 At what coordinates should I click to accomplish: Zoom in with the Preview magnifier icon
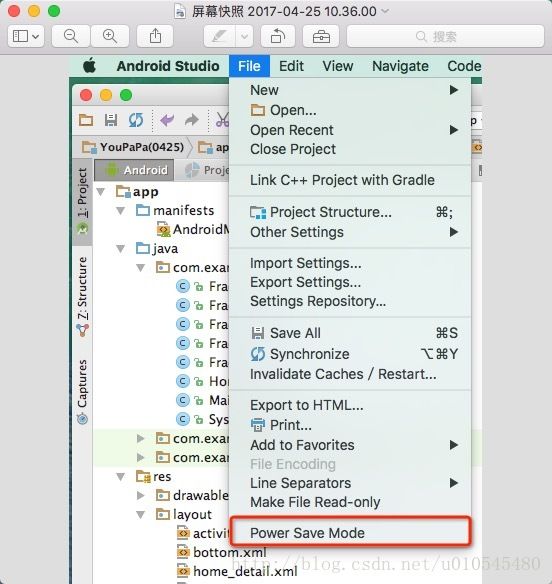(110, 36)
